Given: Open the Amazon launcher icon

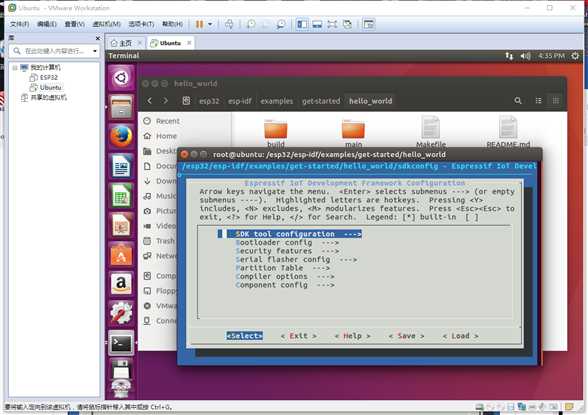Looking at the screenshot, I should [x=121, y=284].
